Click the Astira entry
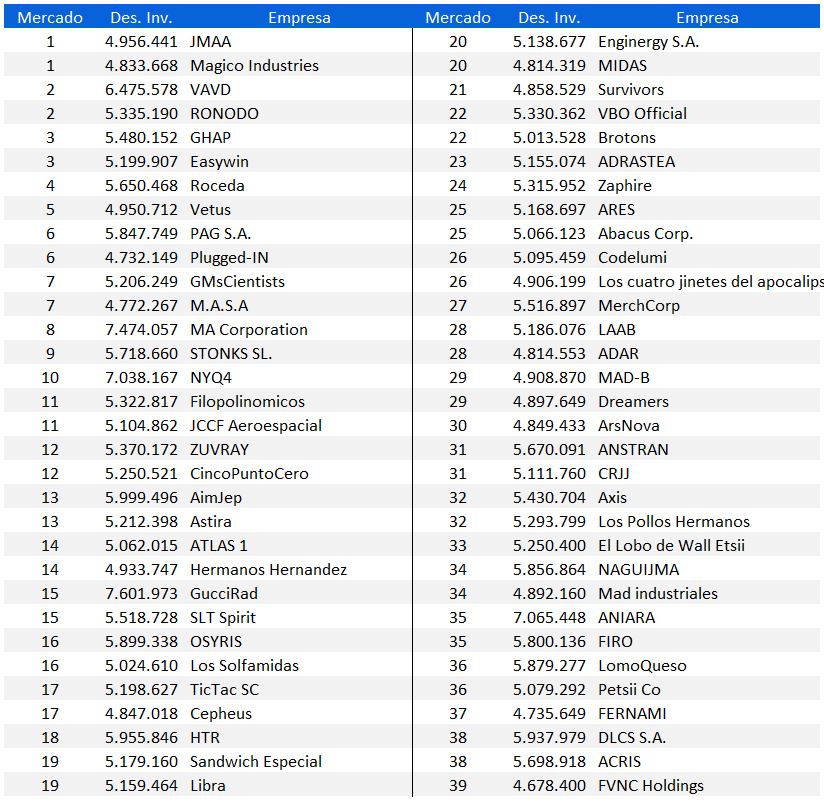The image size is (824, 803). point(211,522)
